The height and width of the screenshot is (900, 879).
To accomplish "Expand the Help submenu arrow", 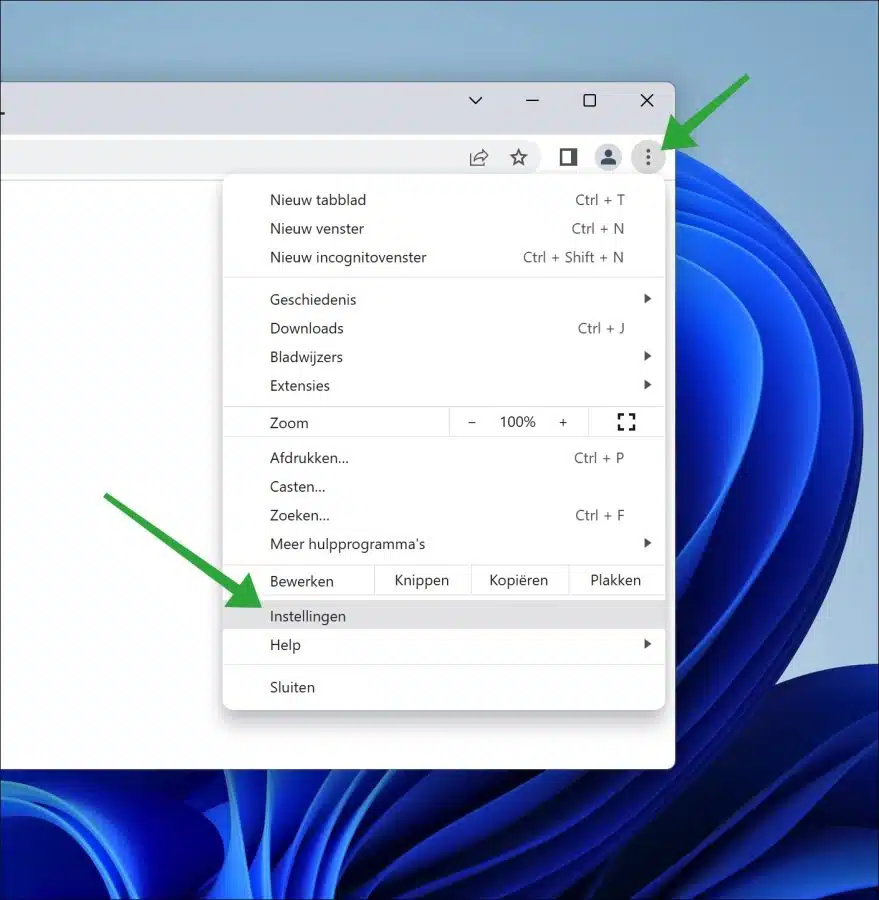I will pyautogui.click(x=648, y=645).
